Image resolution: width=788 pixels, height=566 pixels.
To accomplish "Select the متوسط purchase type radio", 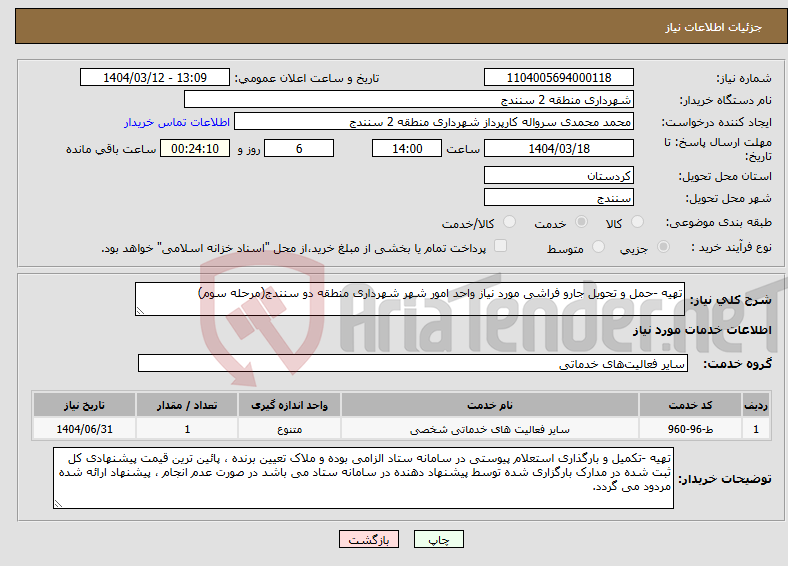I will (x=598, y=247).
